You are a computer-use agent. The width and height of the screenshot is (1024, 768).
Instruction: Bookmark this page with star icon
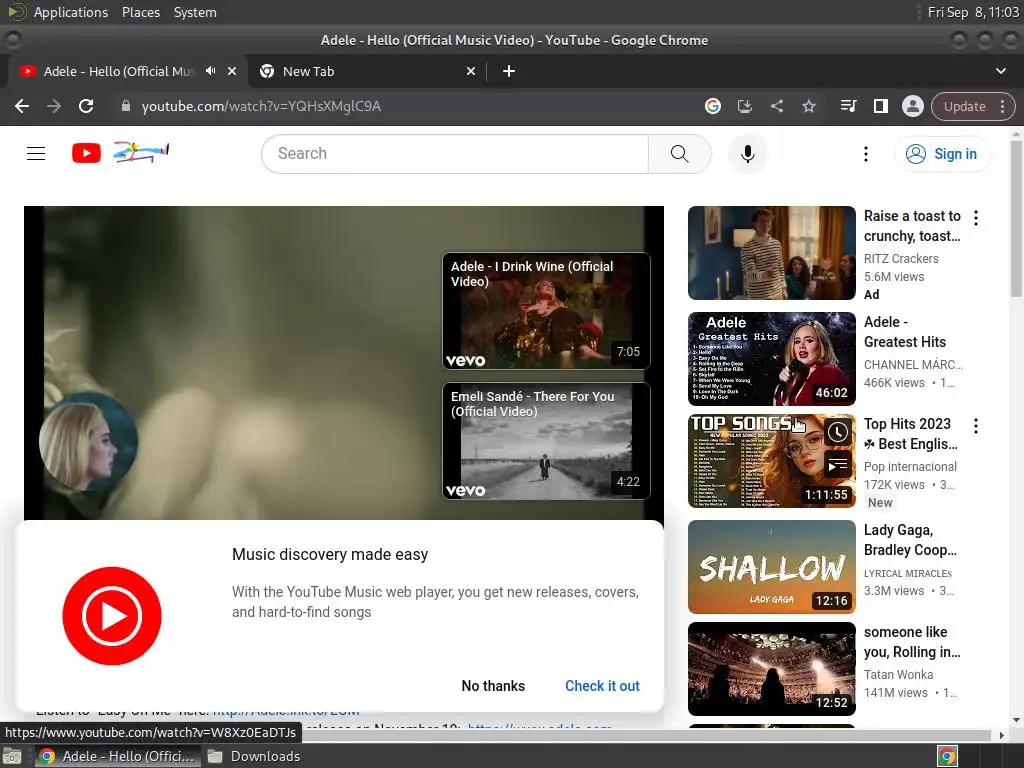click(808, 106)
